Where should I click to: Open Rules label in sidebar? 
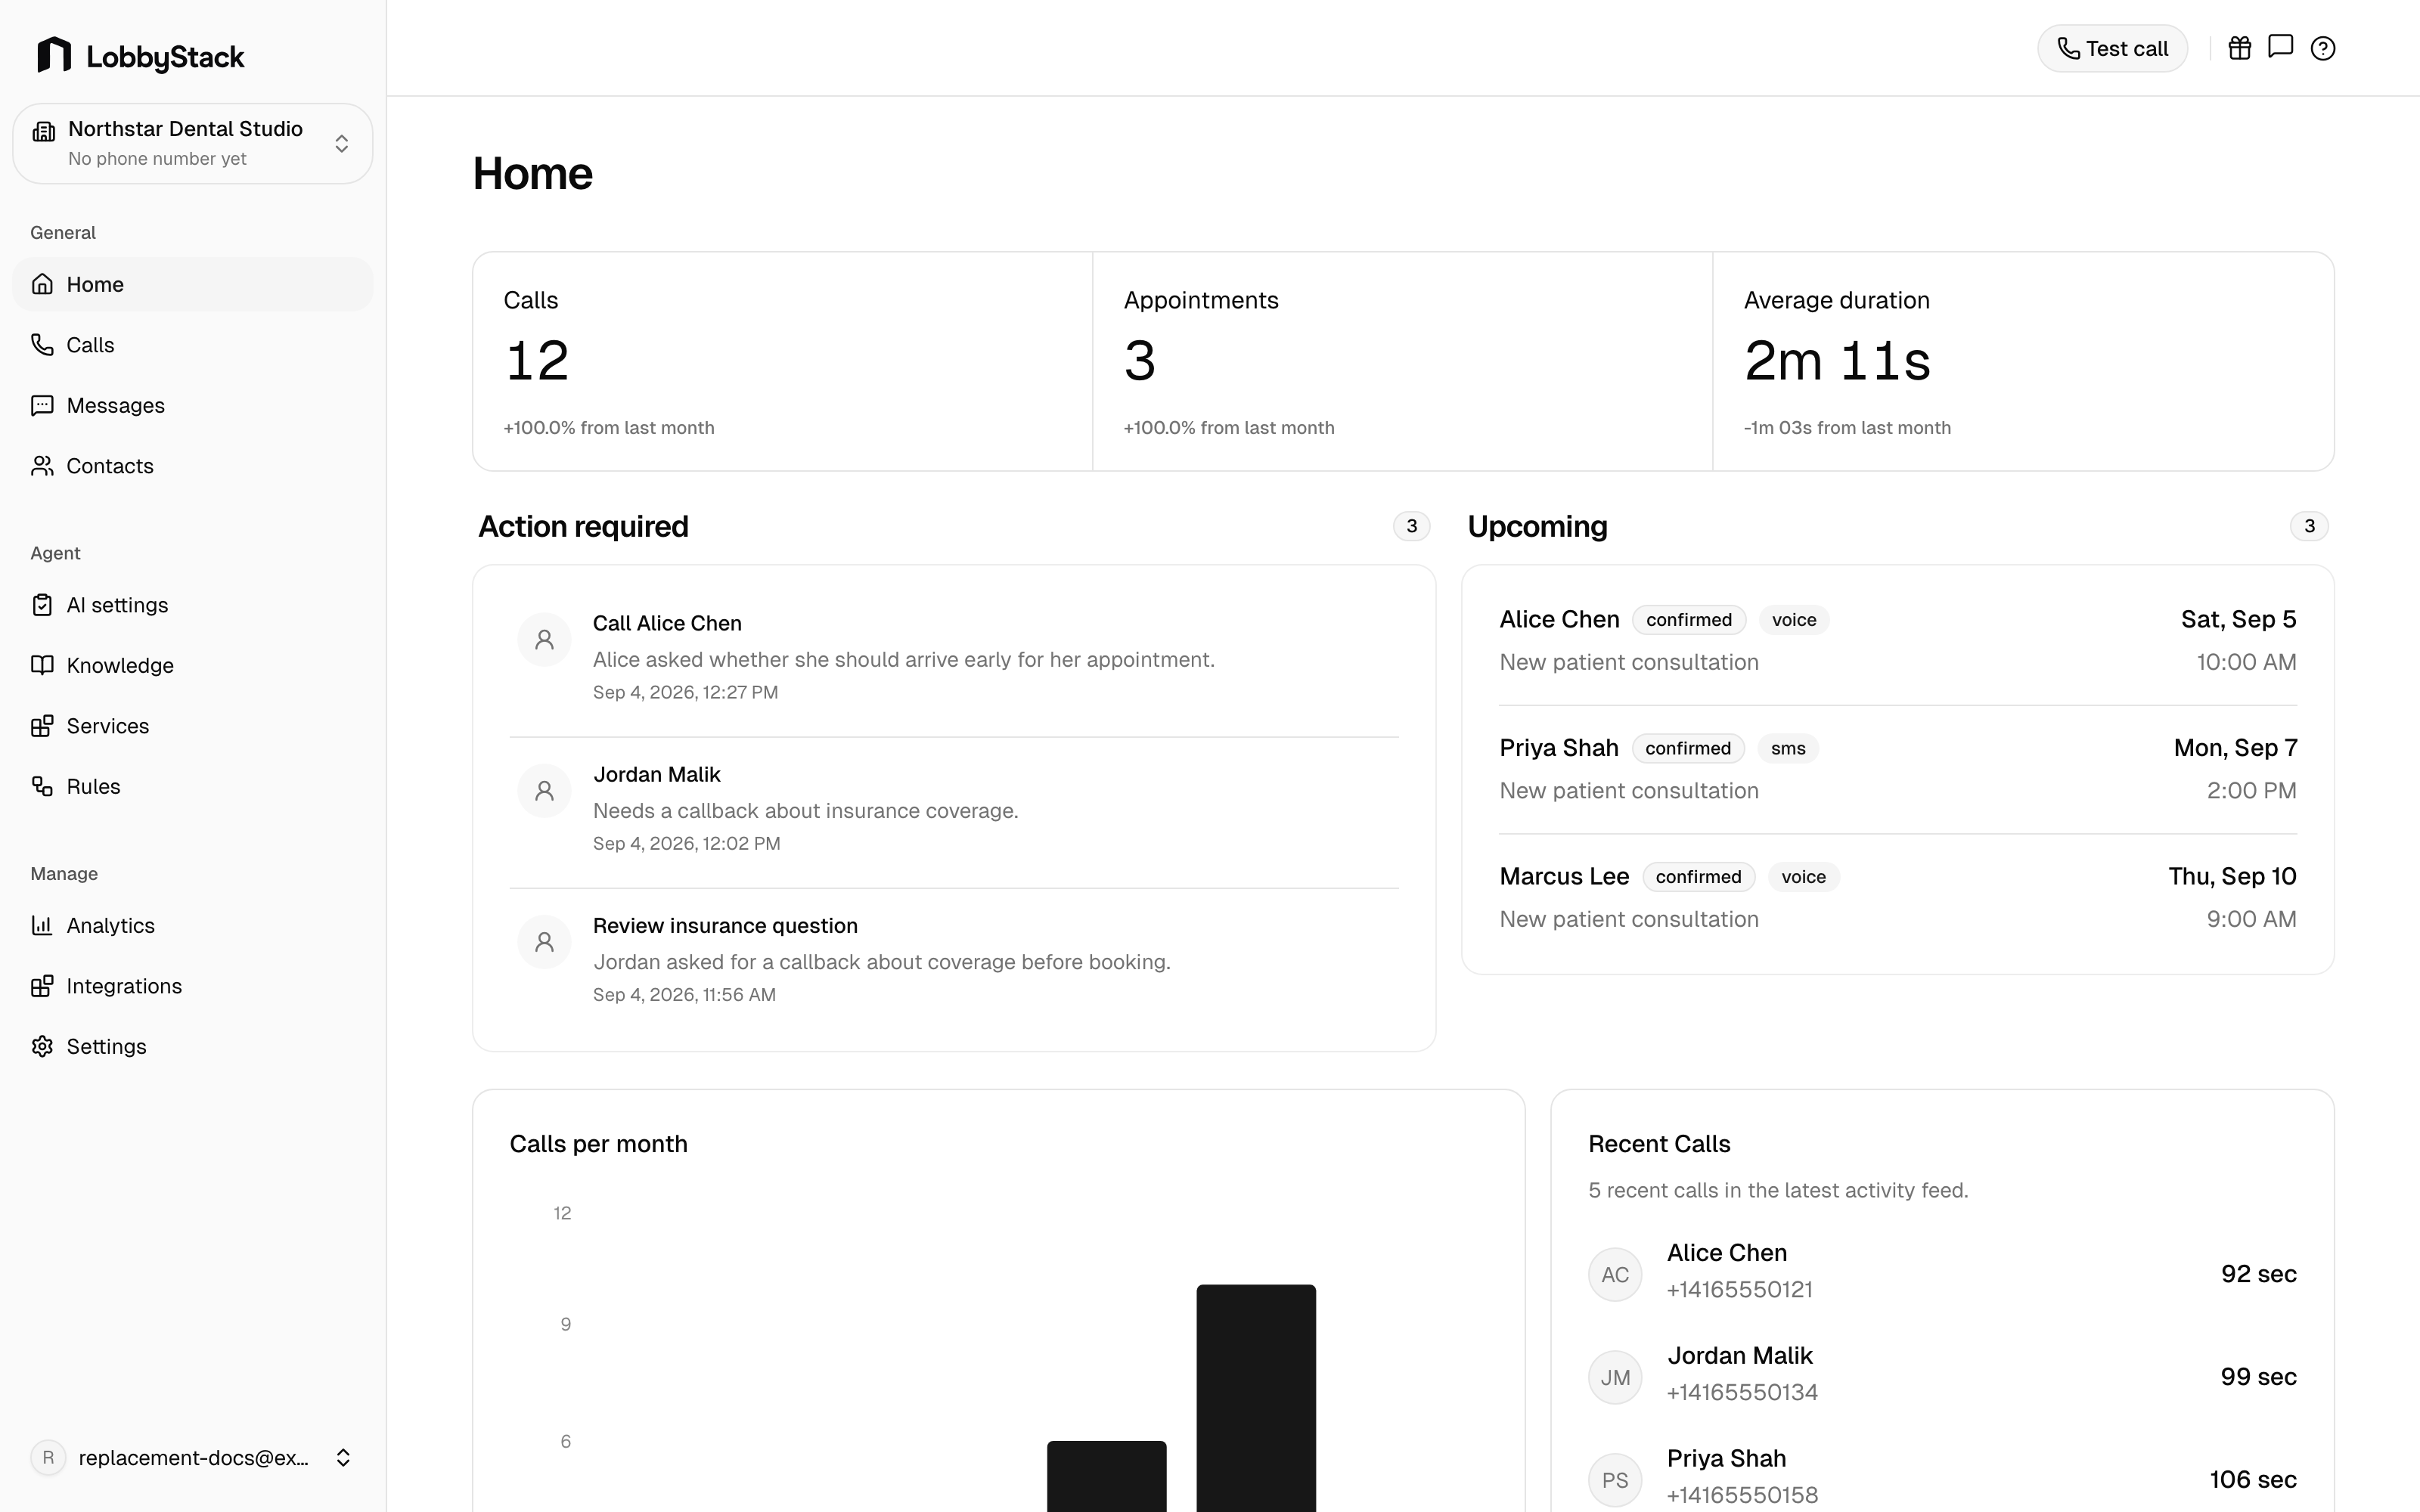pyautogui.click(x=93, y=786)
